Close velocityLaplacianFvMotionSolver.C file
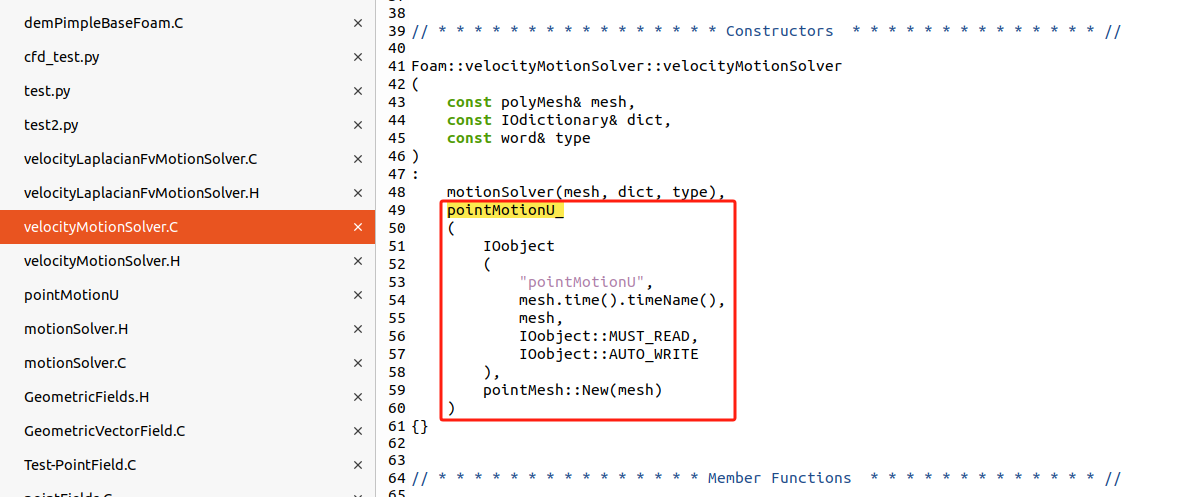This screenshot has height=497, width=1182. 358,159
